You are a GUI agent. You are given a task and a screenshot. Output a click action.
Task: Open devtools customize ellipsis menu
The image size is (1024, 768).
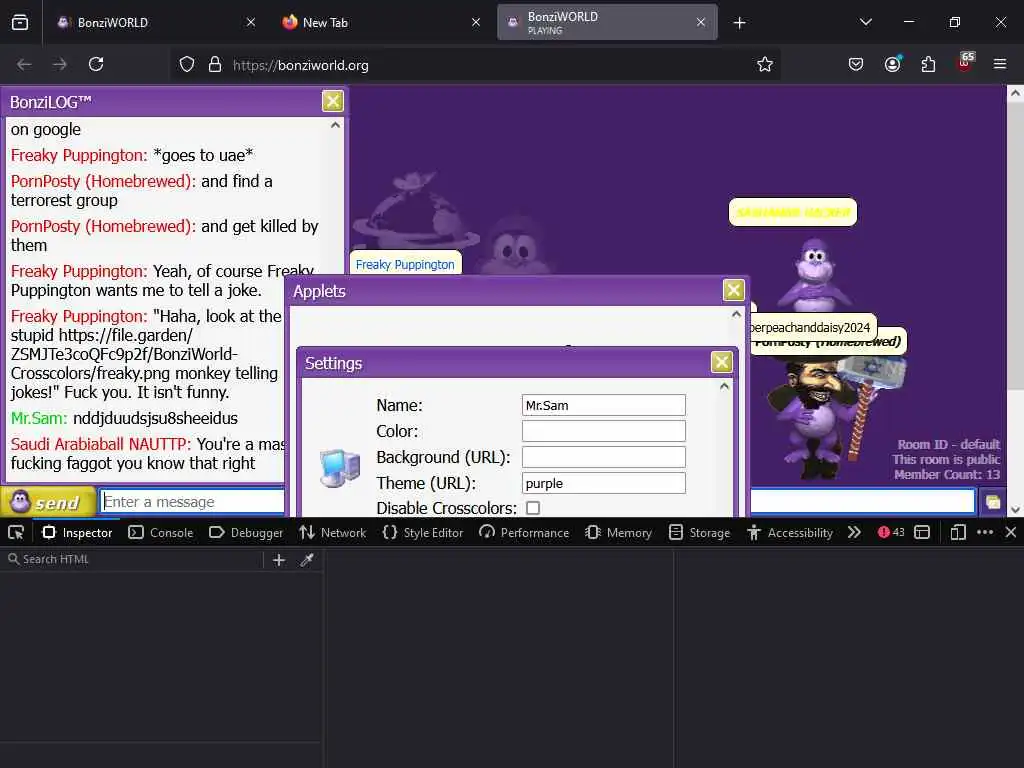985,532
